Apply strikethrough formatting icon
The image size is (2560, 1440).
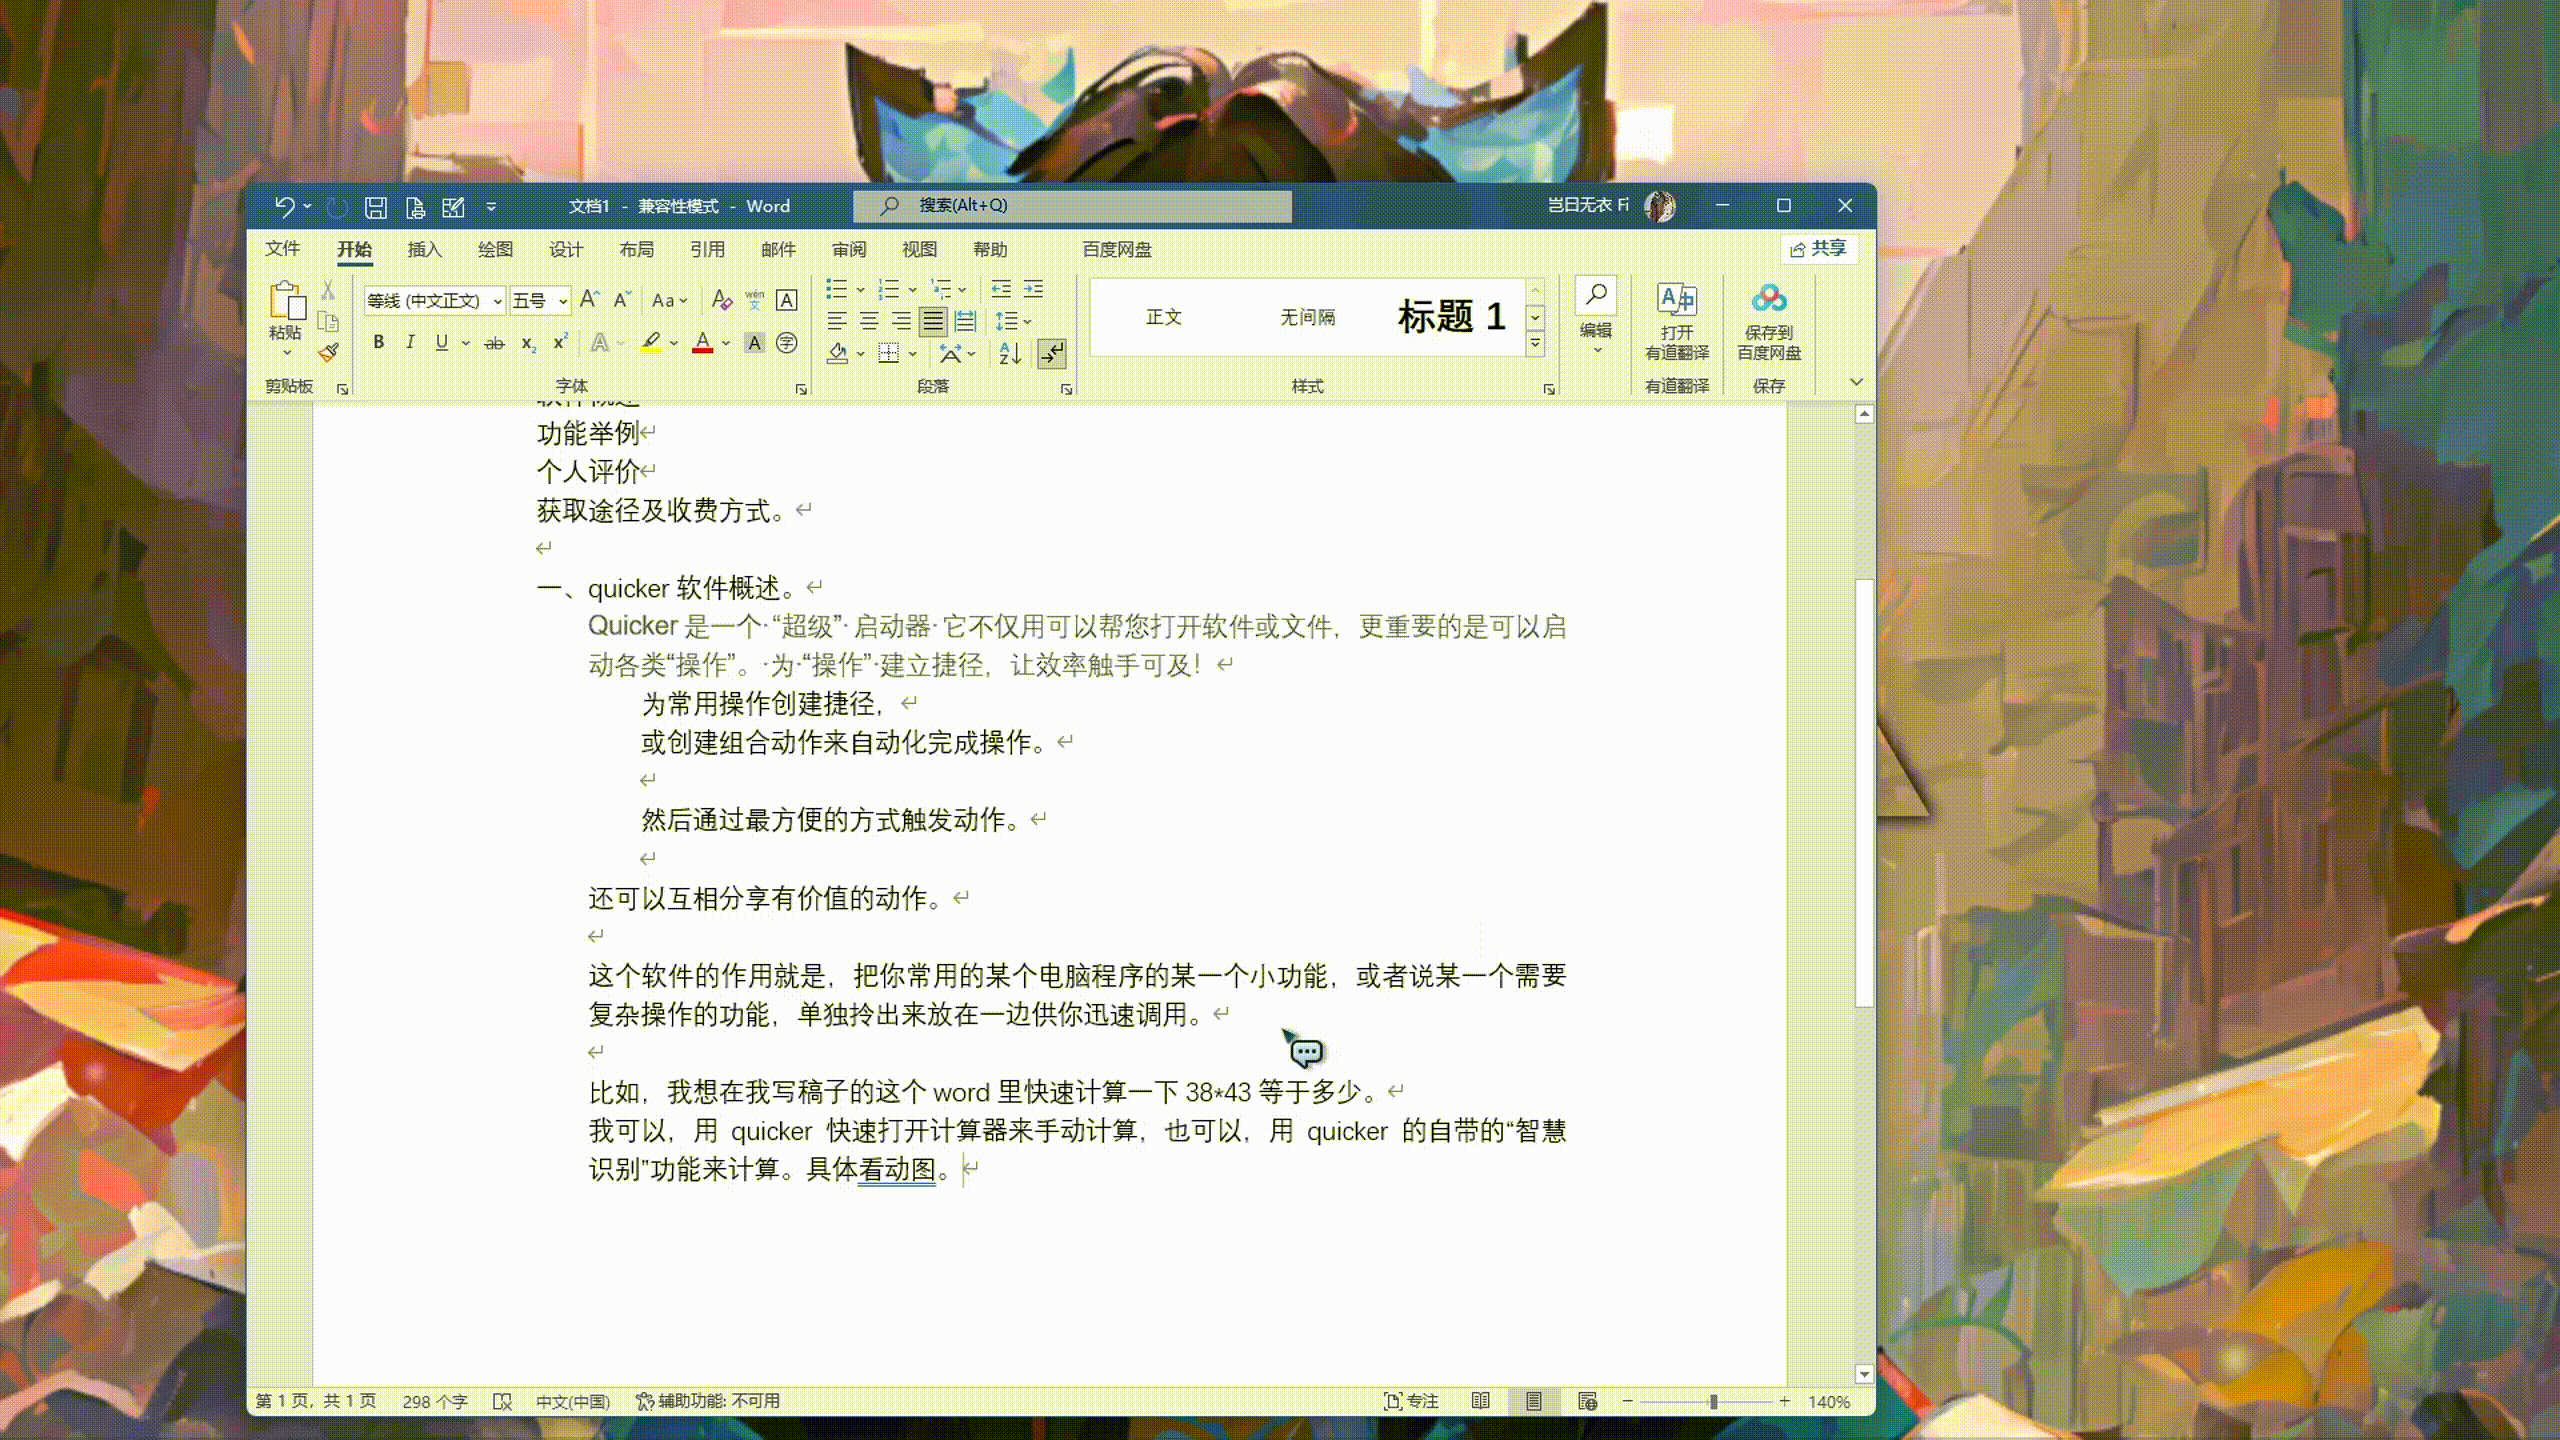point(494,343)
